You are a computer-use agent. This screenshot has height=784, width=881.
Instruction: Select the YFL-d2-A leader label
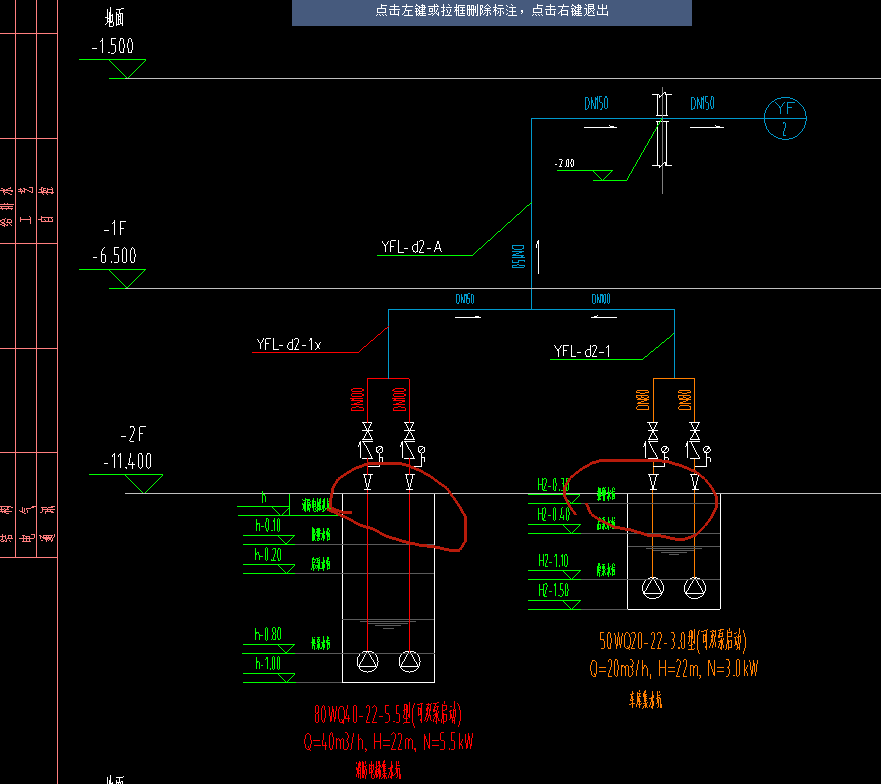(412, 247)
